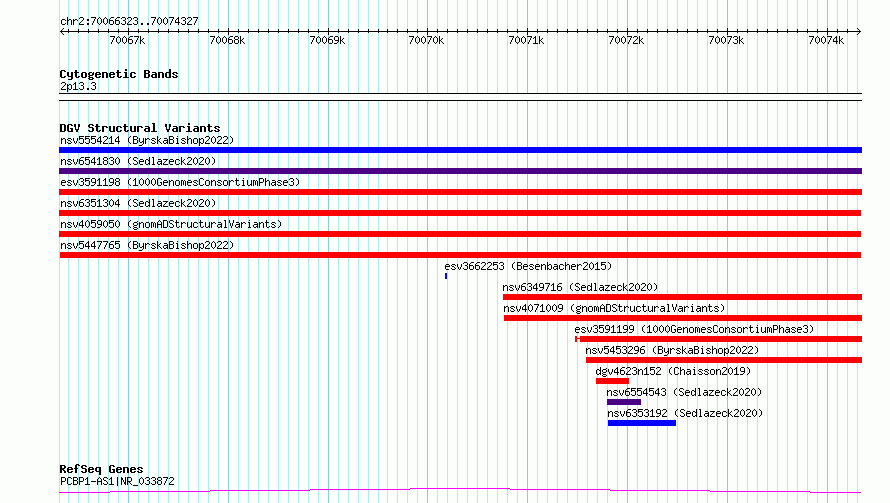Click the 70071k ruler tick label
The image size is (890, 503).
click(526, 41)
